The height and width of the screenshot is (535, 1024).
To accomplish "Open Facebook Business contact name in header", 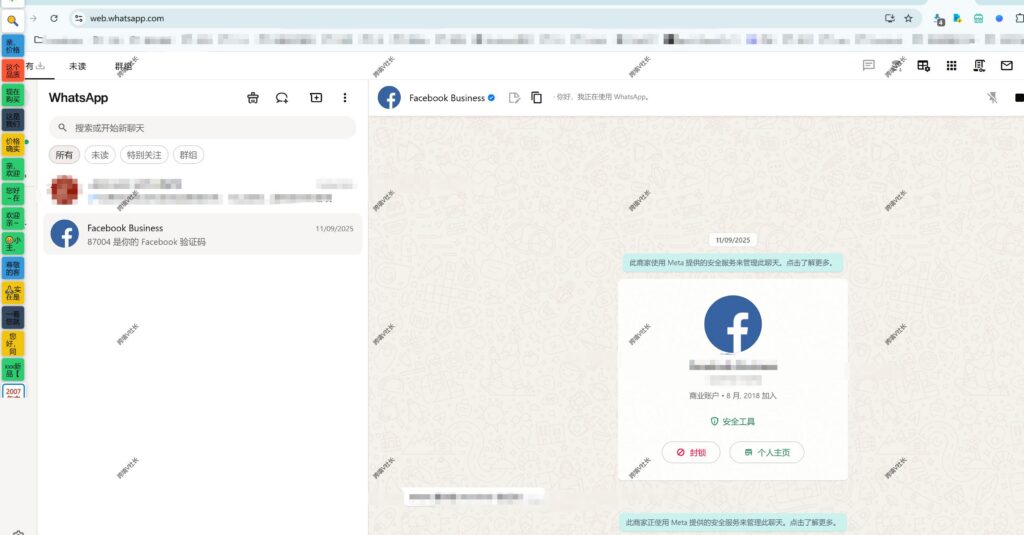I will point(447,98).
